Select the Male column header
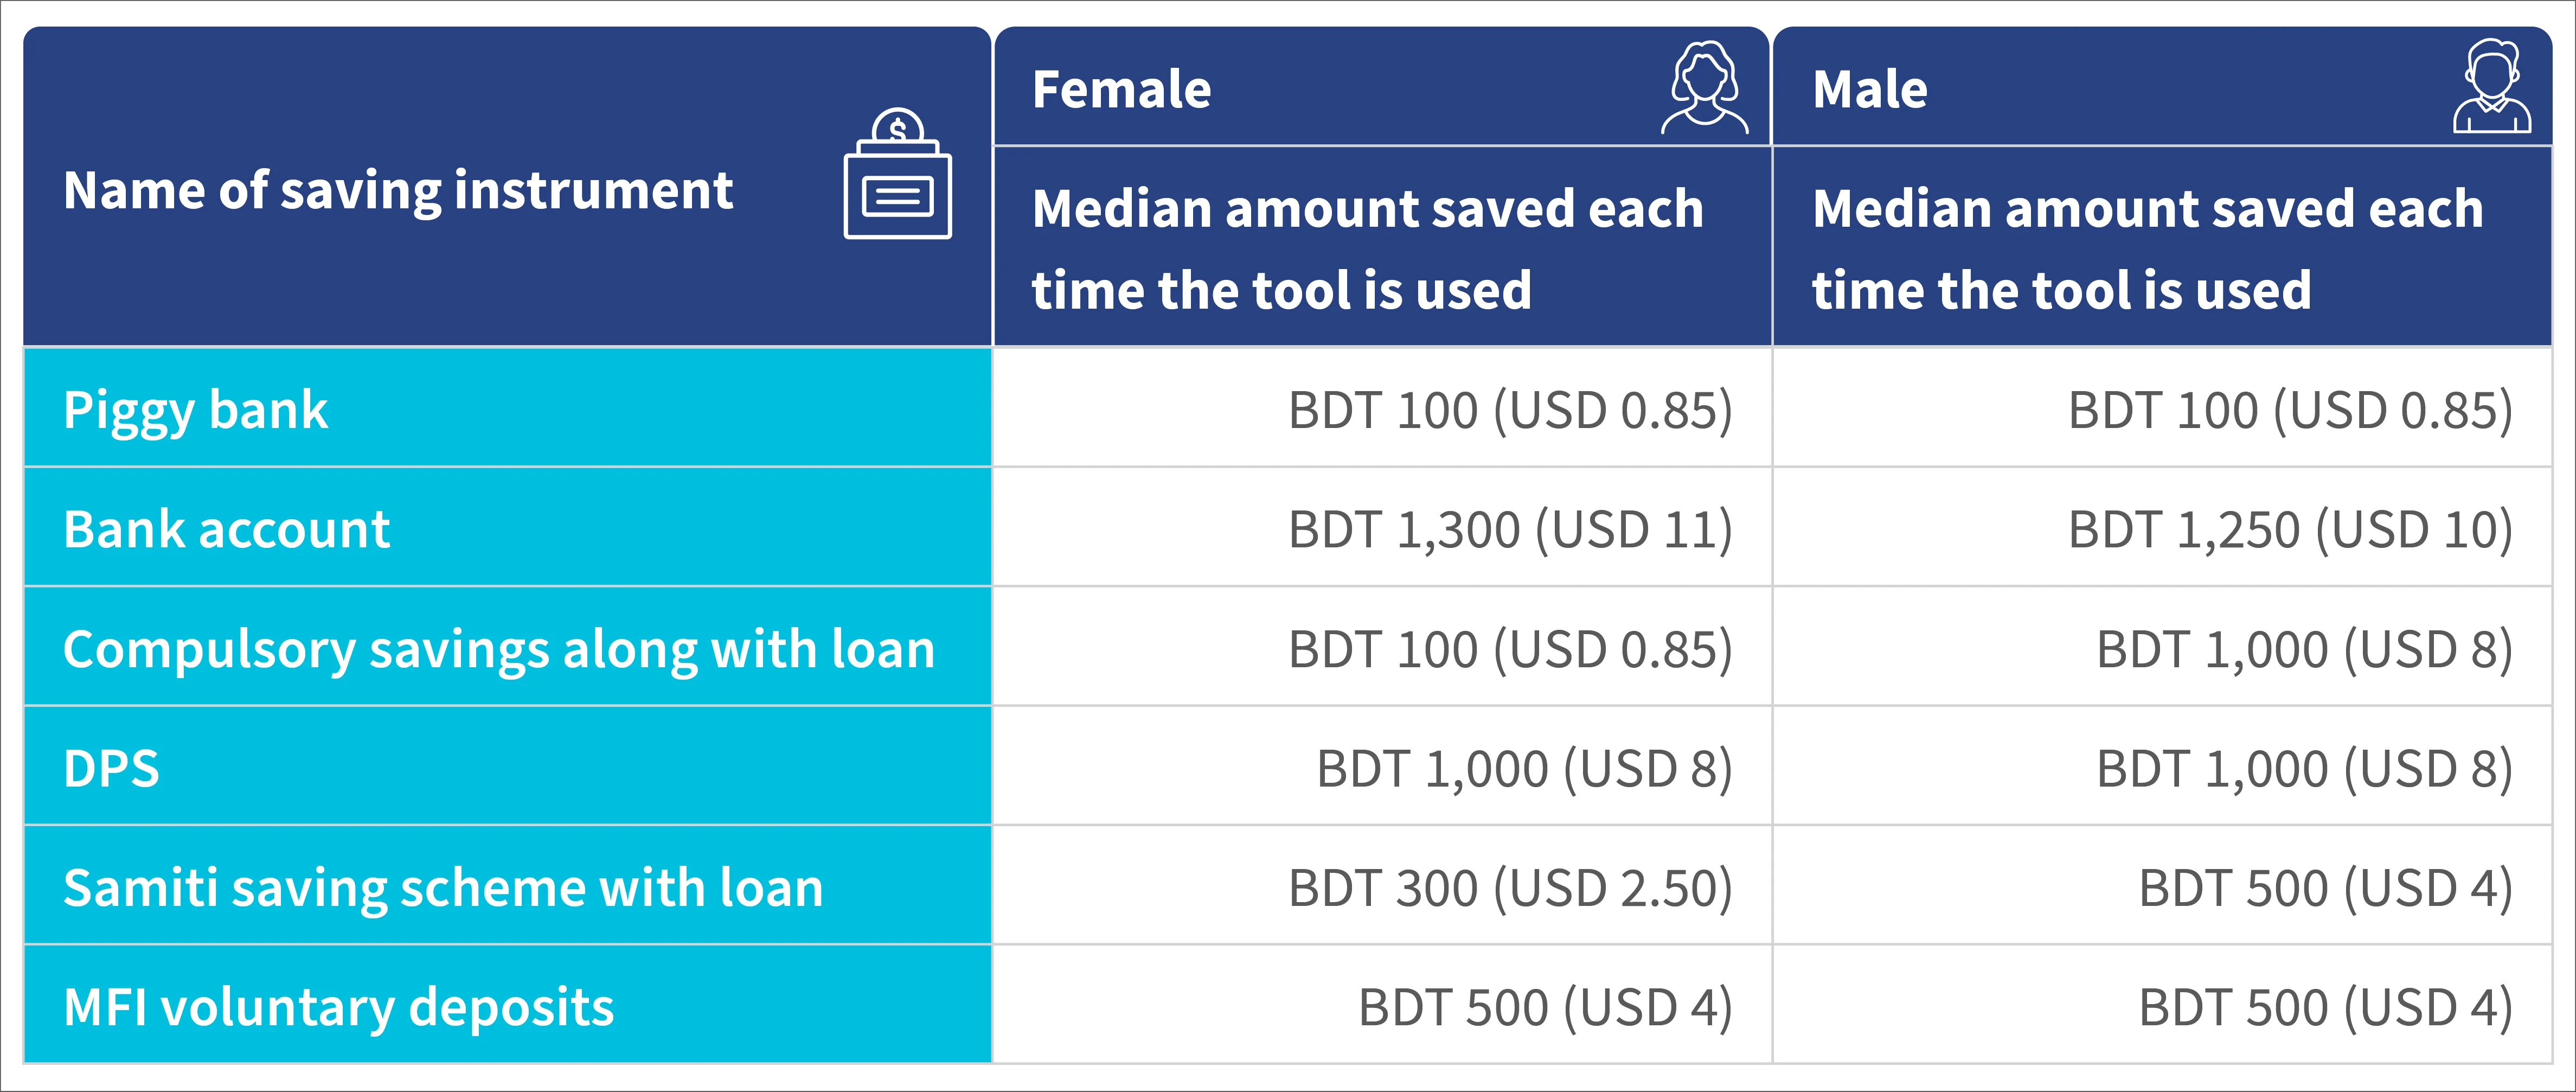Viewport: 2576px width, 1092px height. pos(1870,89)
